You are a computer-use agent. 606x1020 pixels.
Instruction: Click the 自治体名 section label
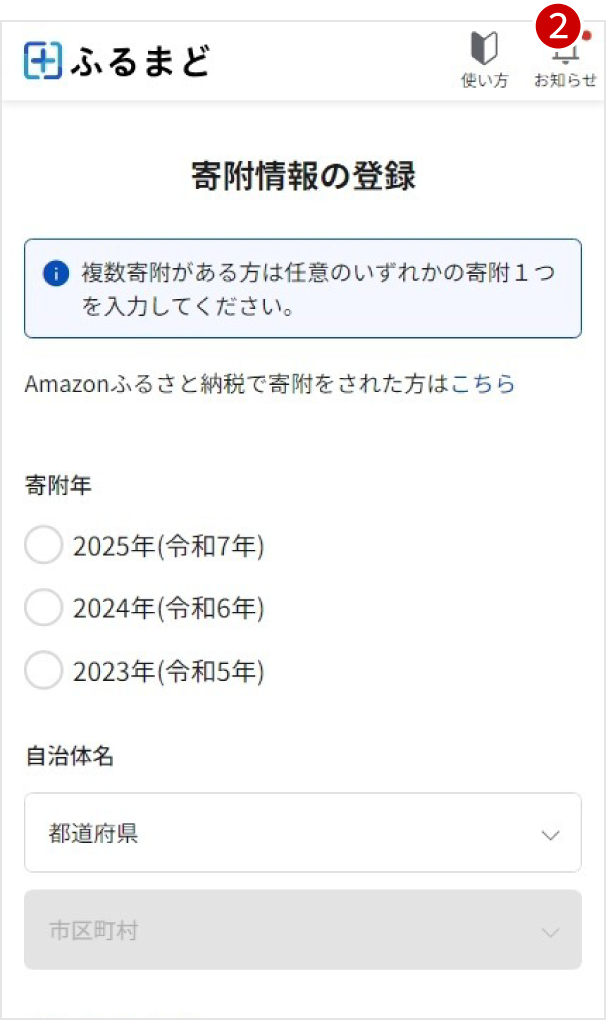pyautogui.click(x=69, y=756)
